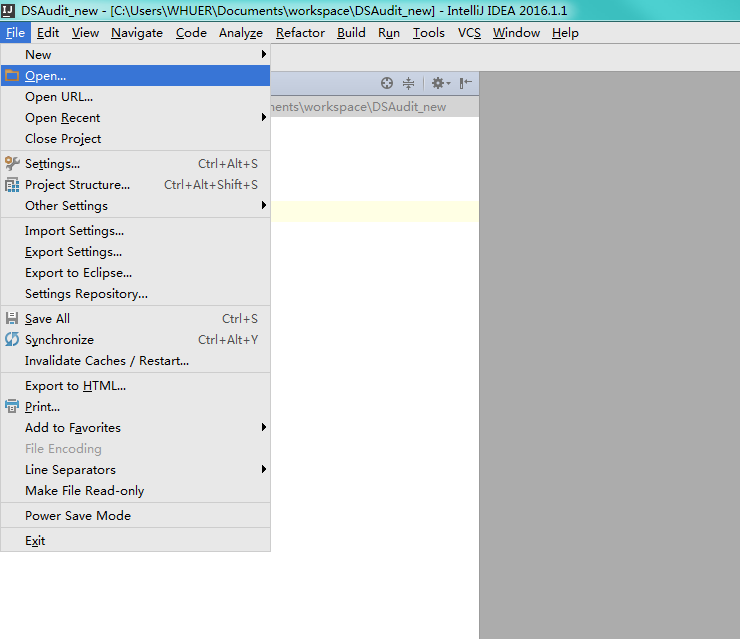Expand the Open Recent submenu arrow
This screenshot has height=639, width=740.
[x=264, y=117]
